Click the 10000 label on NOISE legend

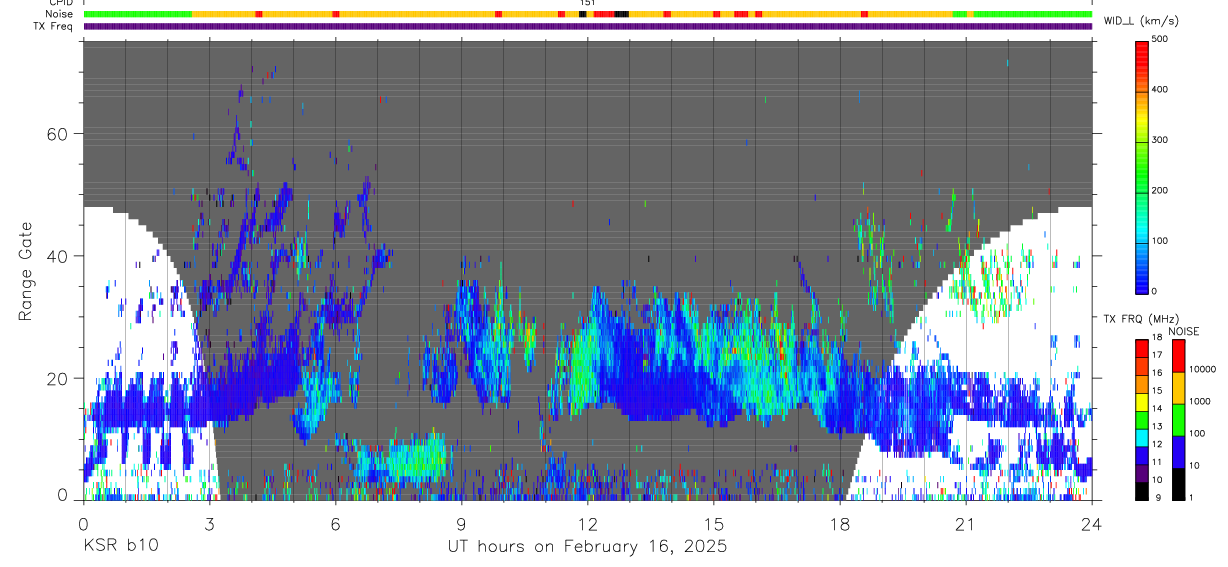coord(1203,369)
